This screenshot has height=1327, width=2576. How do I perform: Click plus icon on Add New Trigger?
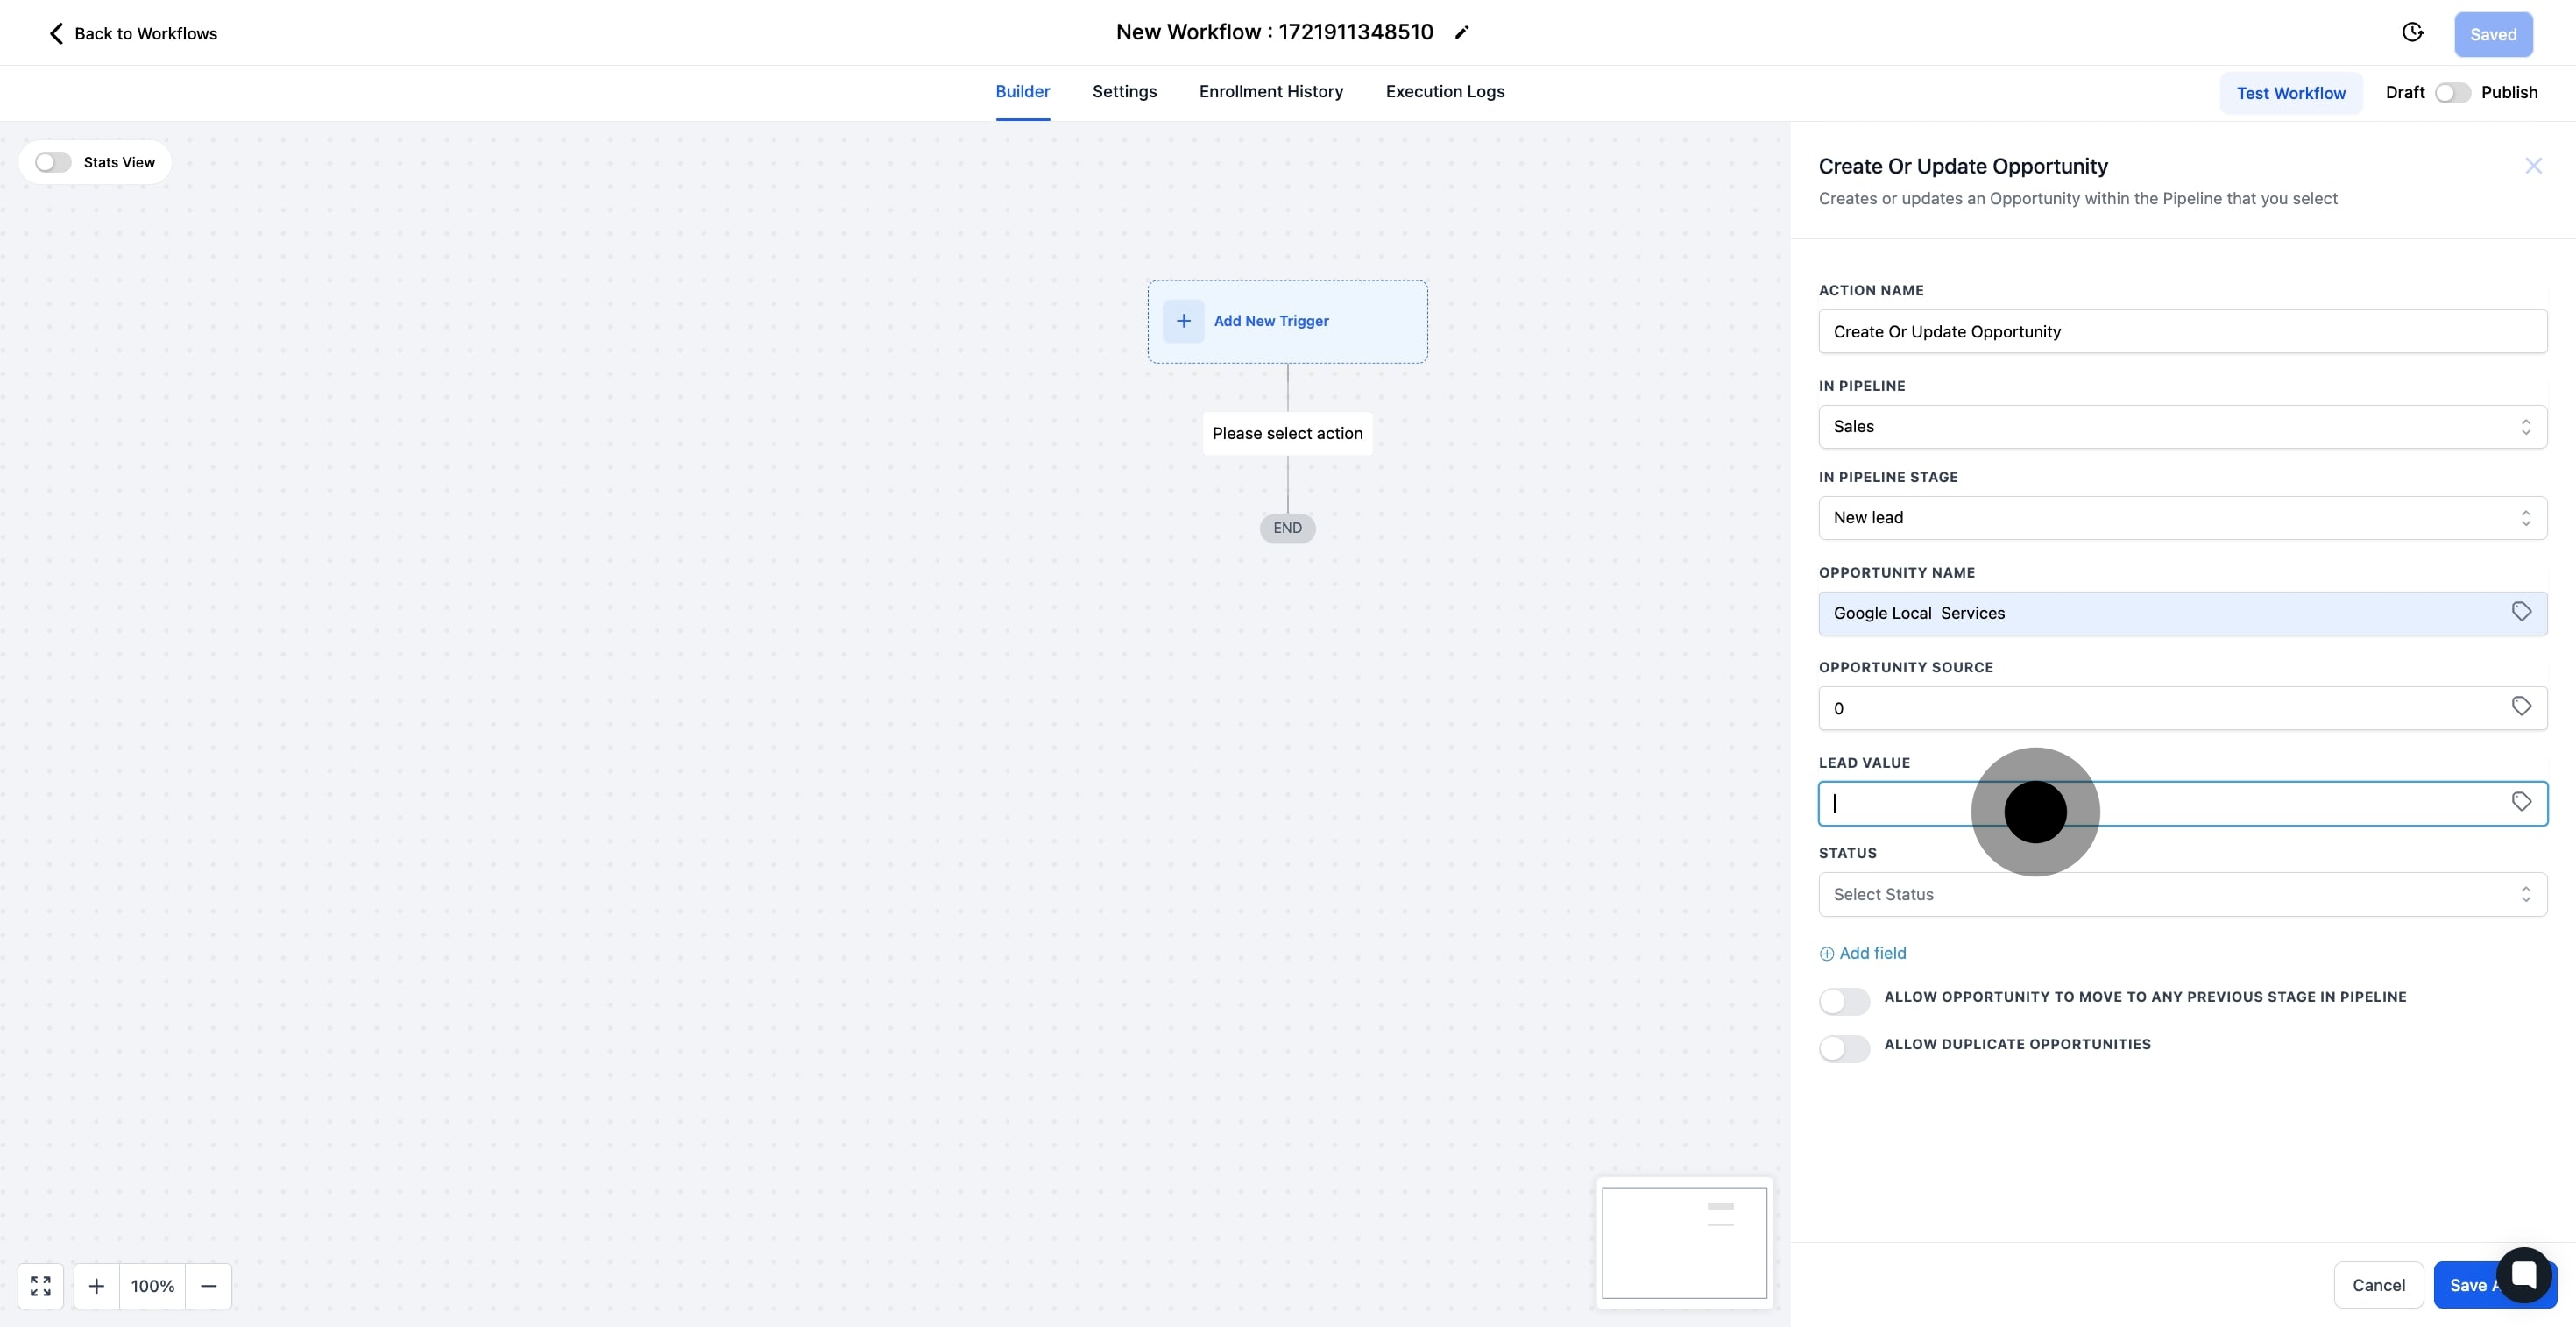click(x=1183, y=321)
